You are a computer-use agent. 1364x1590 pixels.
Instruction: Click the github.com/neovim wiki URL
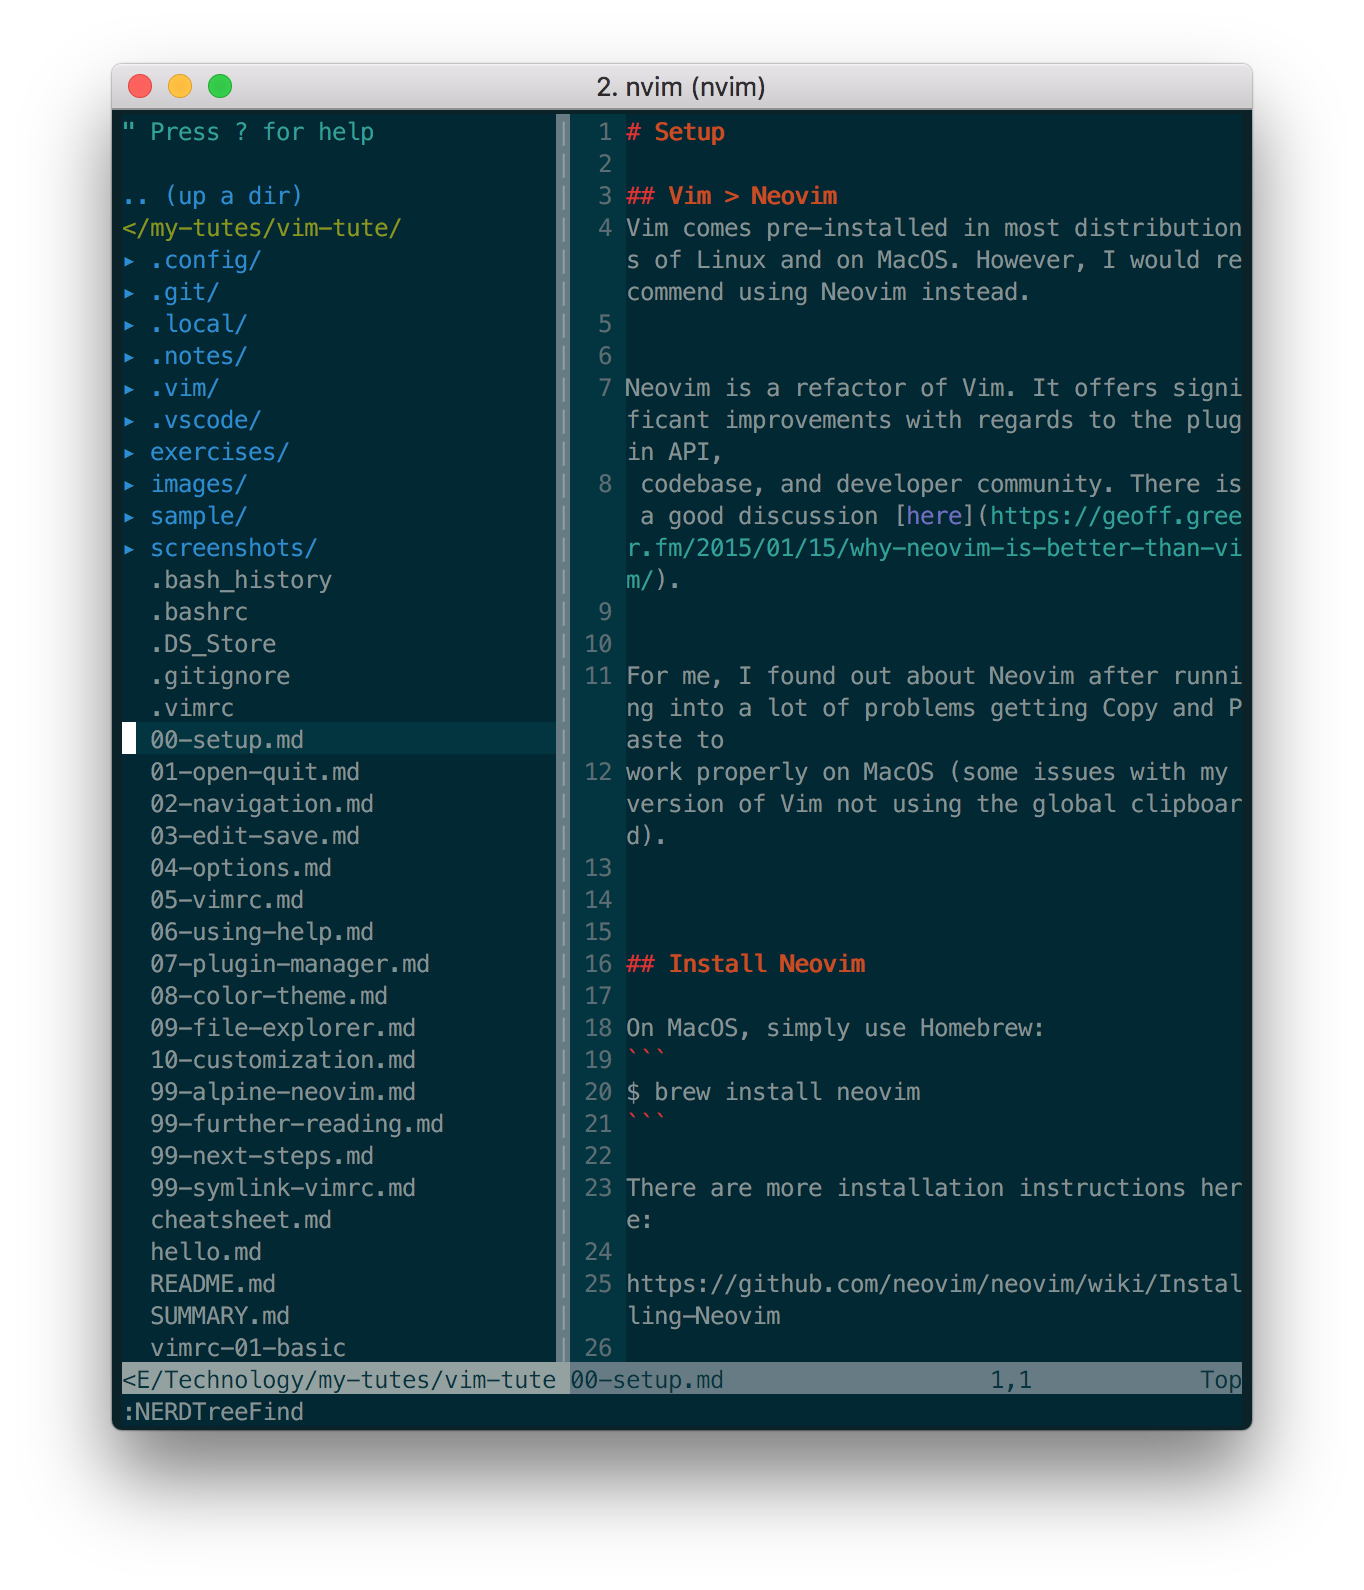(x=934, y=1300)
